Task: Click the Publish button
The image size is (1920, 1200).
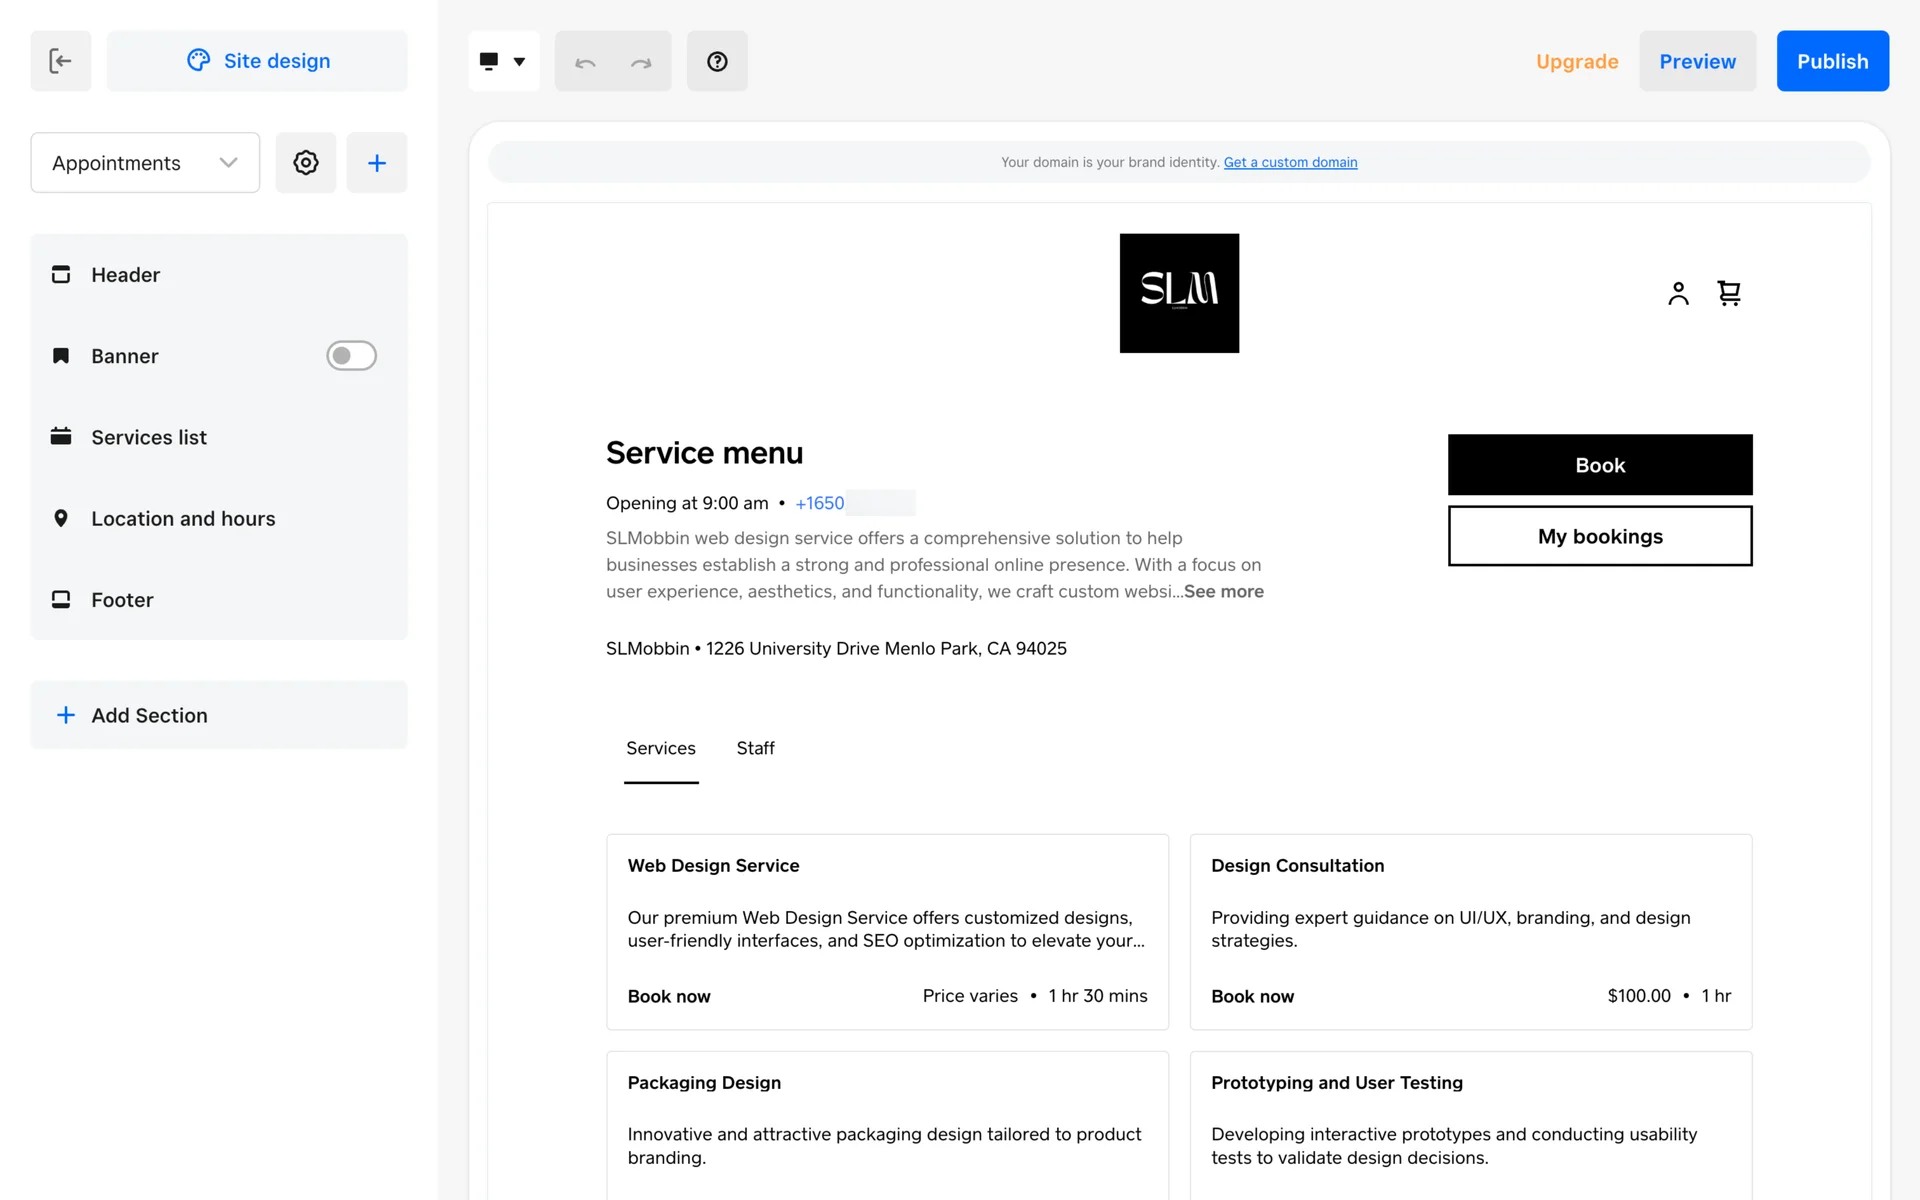Action: 1832,62
